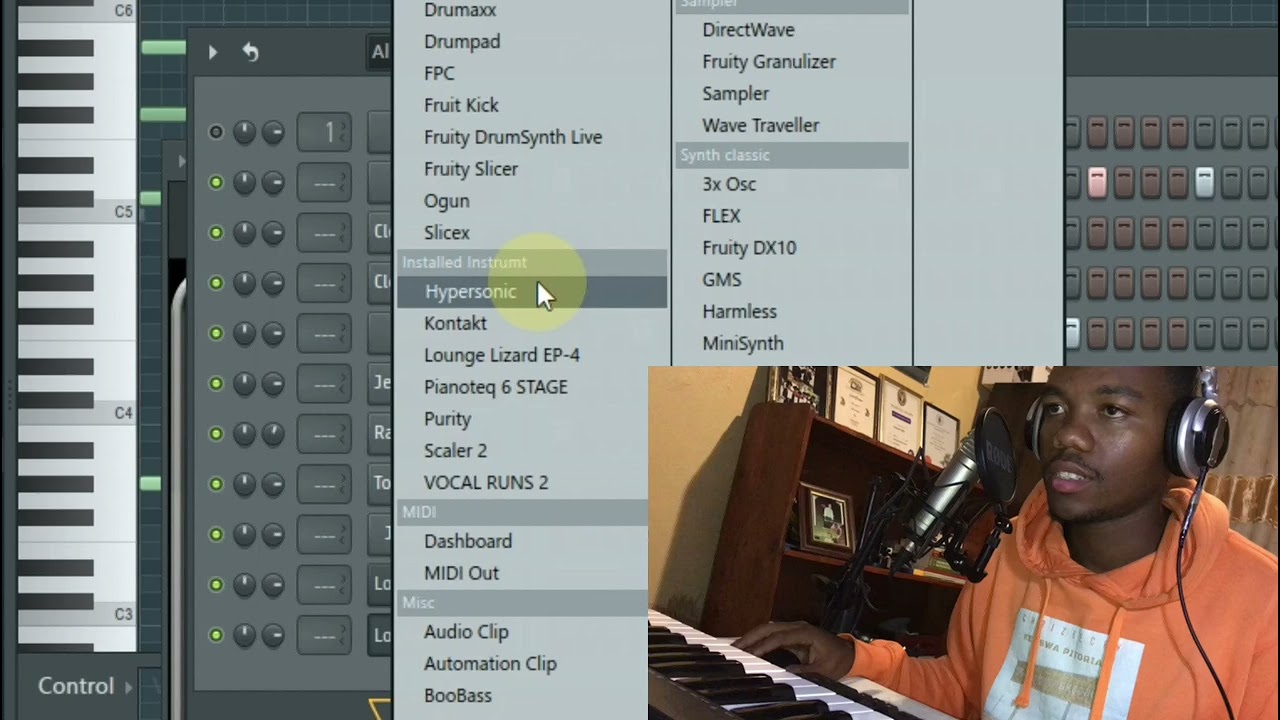
Task: Click the 'Misc' section header
Action: [x=522, y=603]
